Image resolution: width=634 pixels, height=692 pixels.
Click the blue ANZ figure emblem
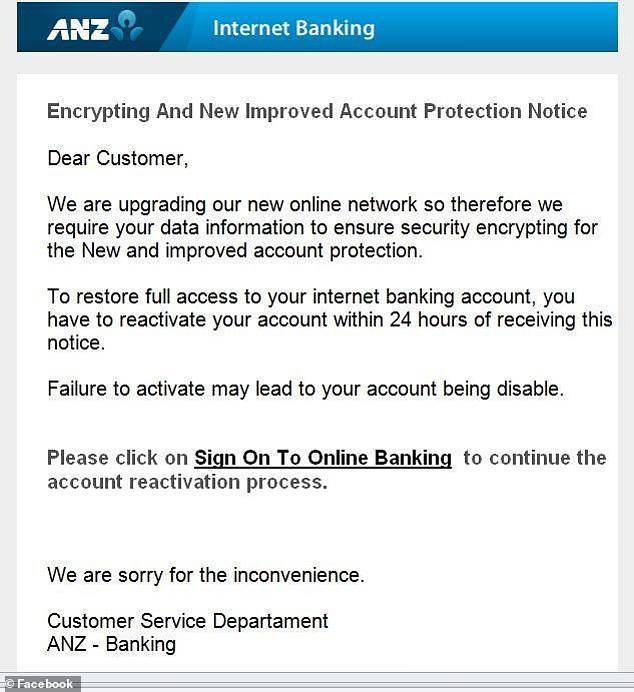pos(128,27)
